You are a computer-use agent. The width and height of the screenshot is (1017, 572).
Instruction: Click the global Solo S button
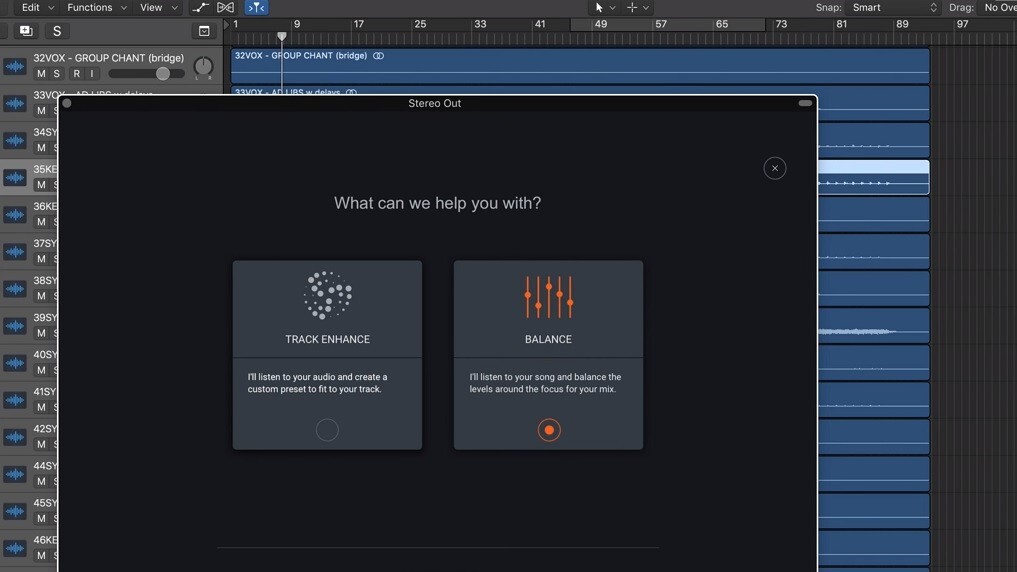click(x=57, y=31)
